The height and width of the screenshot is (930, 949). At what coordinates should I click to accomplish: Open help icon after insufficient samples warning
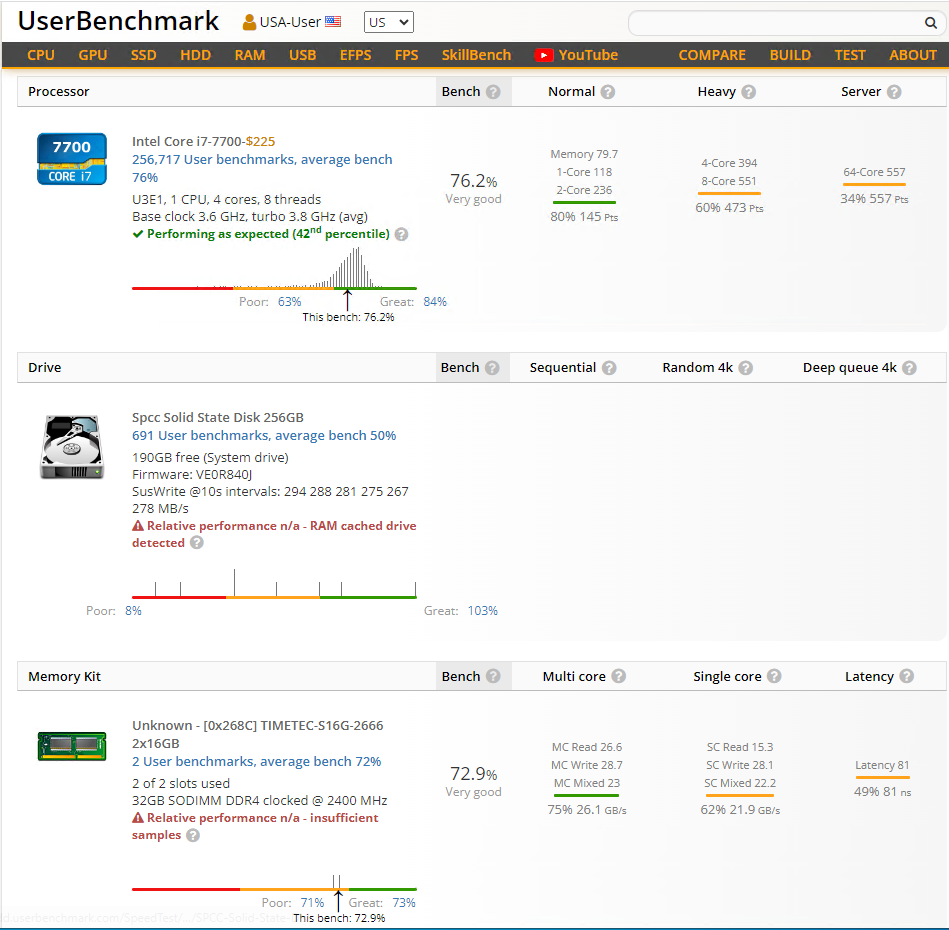click(x=192, y=836)
